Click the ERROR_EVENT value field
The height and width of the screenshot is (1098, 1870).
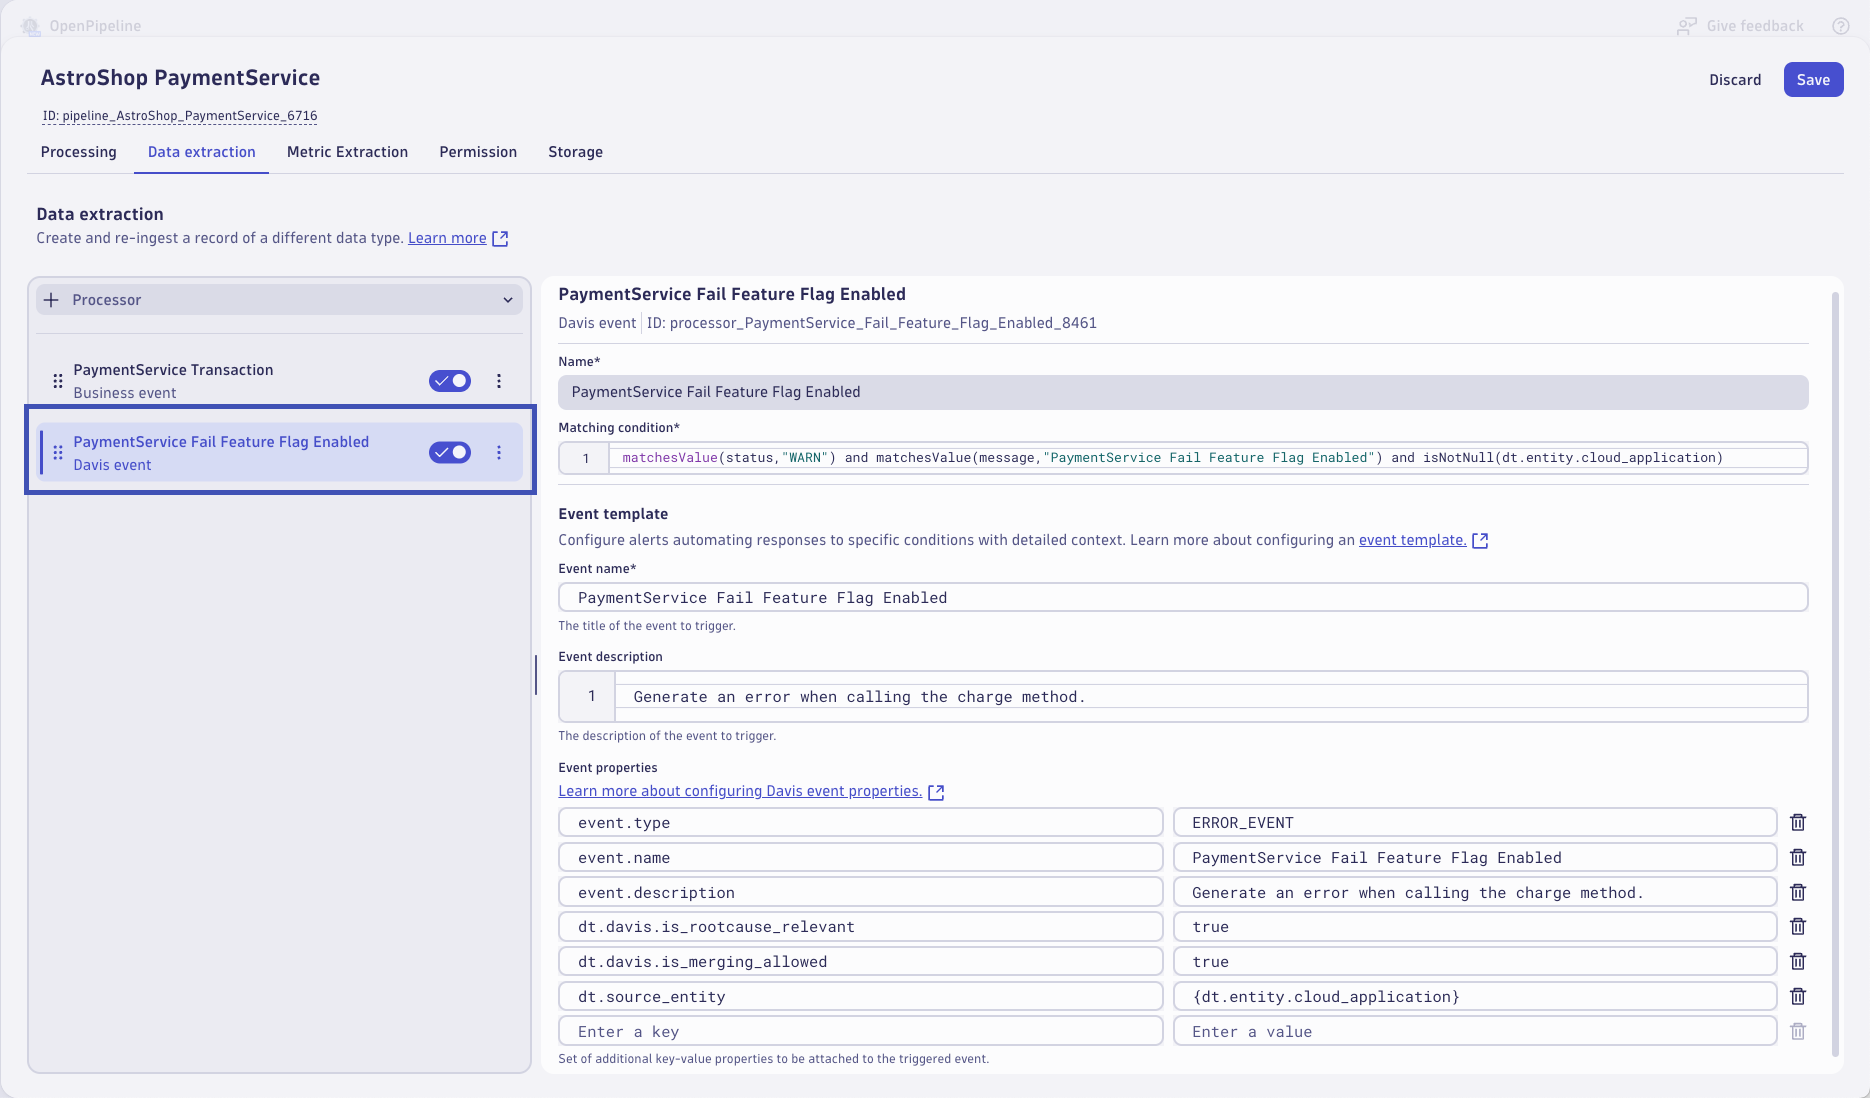(x=1474, y=822)
